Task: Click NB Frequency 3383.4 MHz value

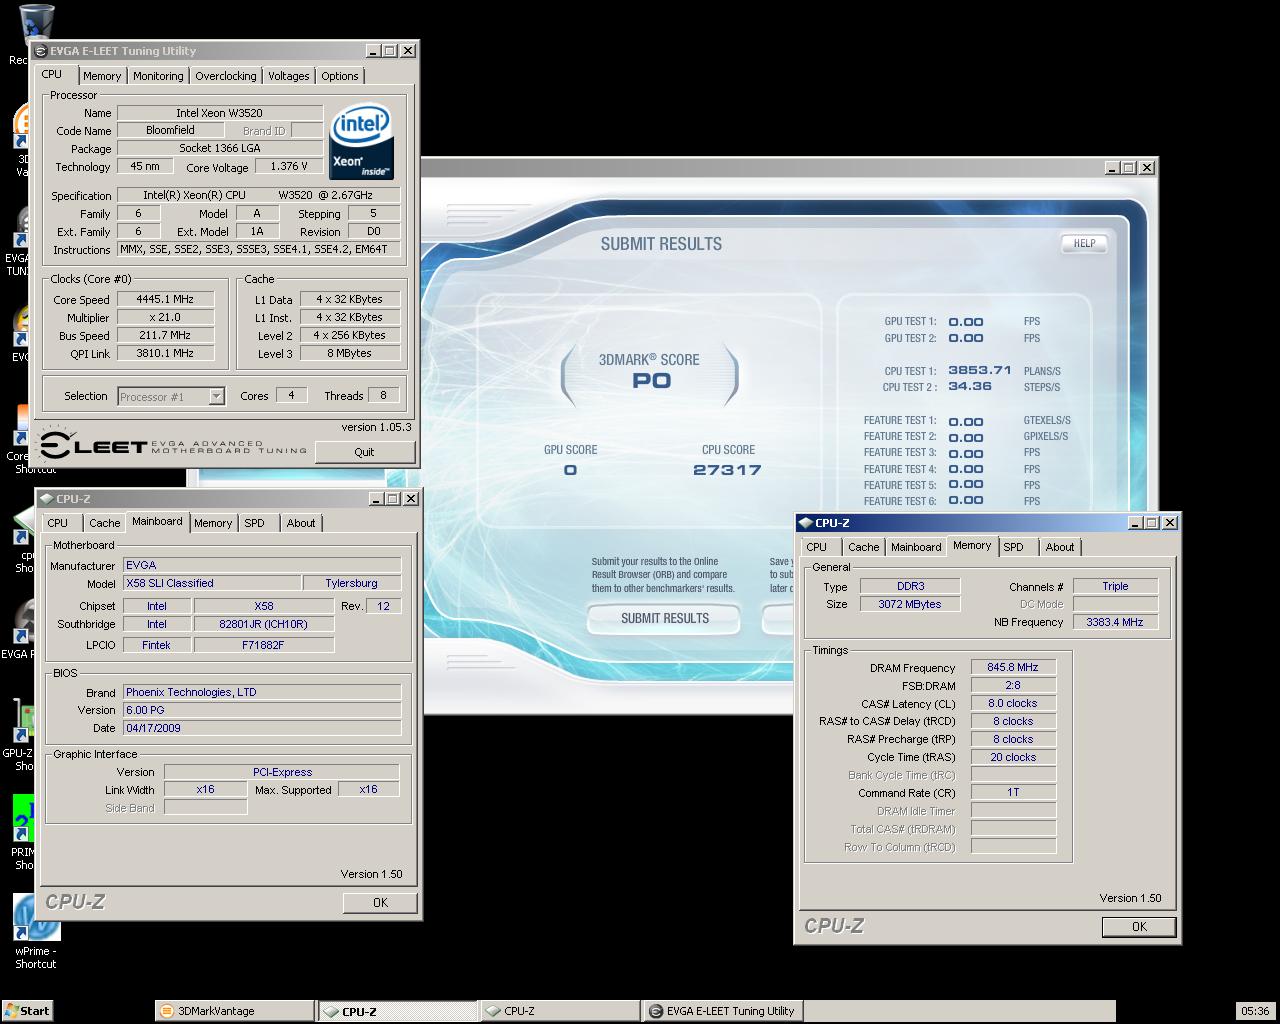Action: coord(1115,622)
